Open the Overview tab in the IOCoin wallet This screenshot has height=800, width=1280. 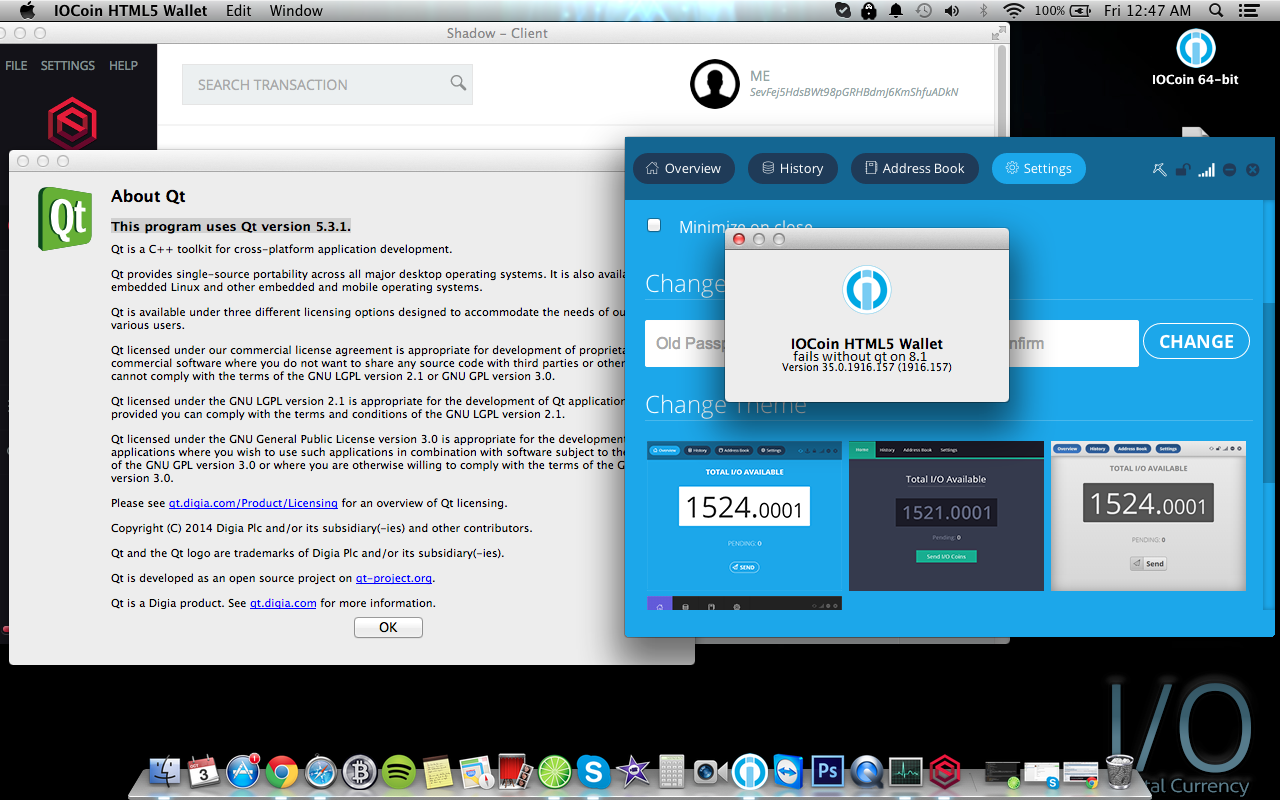[x=684, y=168]
